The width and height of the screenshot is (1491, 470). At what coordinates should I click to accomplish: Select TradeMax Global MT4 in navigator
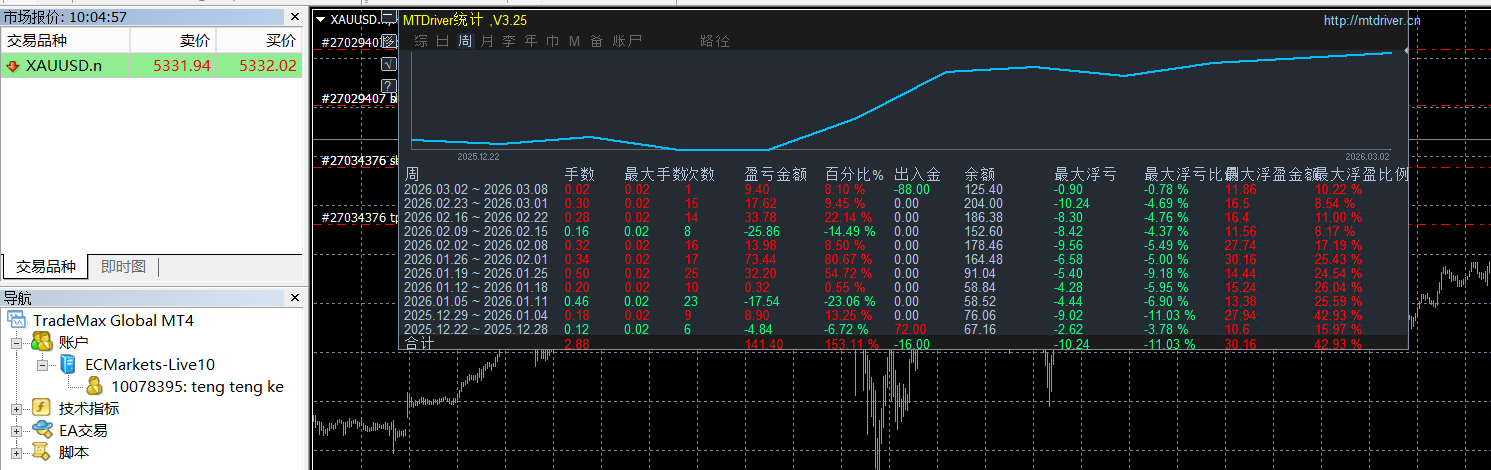pos(113,320)
